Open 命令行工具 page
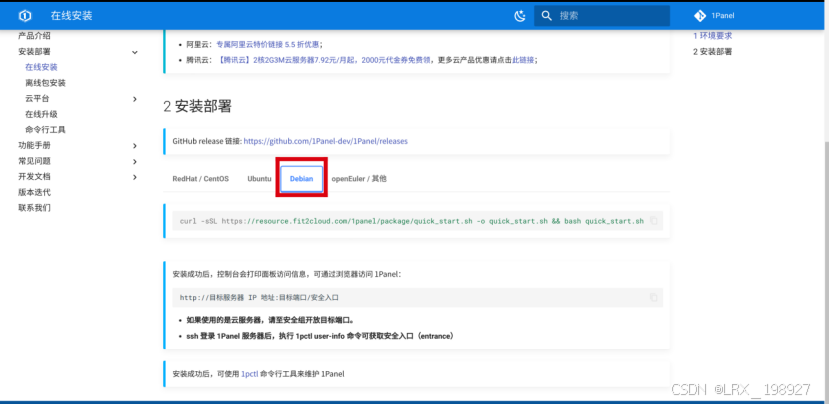Image resolution: width=830 pixels, height=405 pixels. [46, 130]
